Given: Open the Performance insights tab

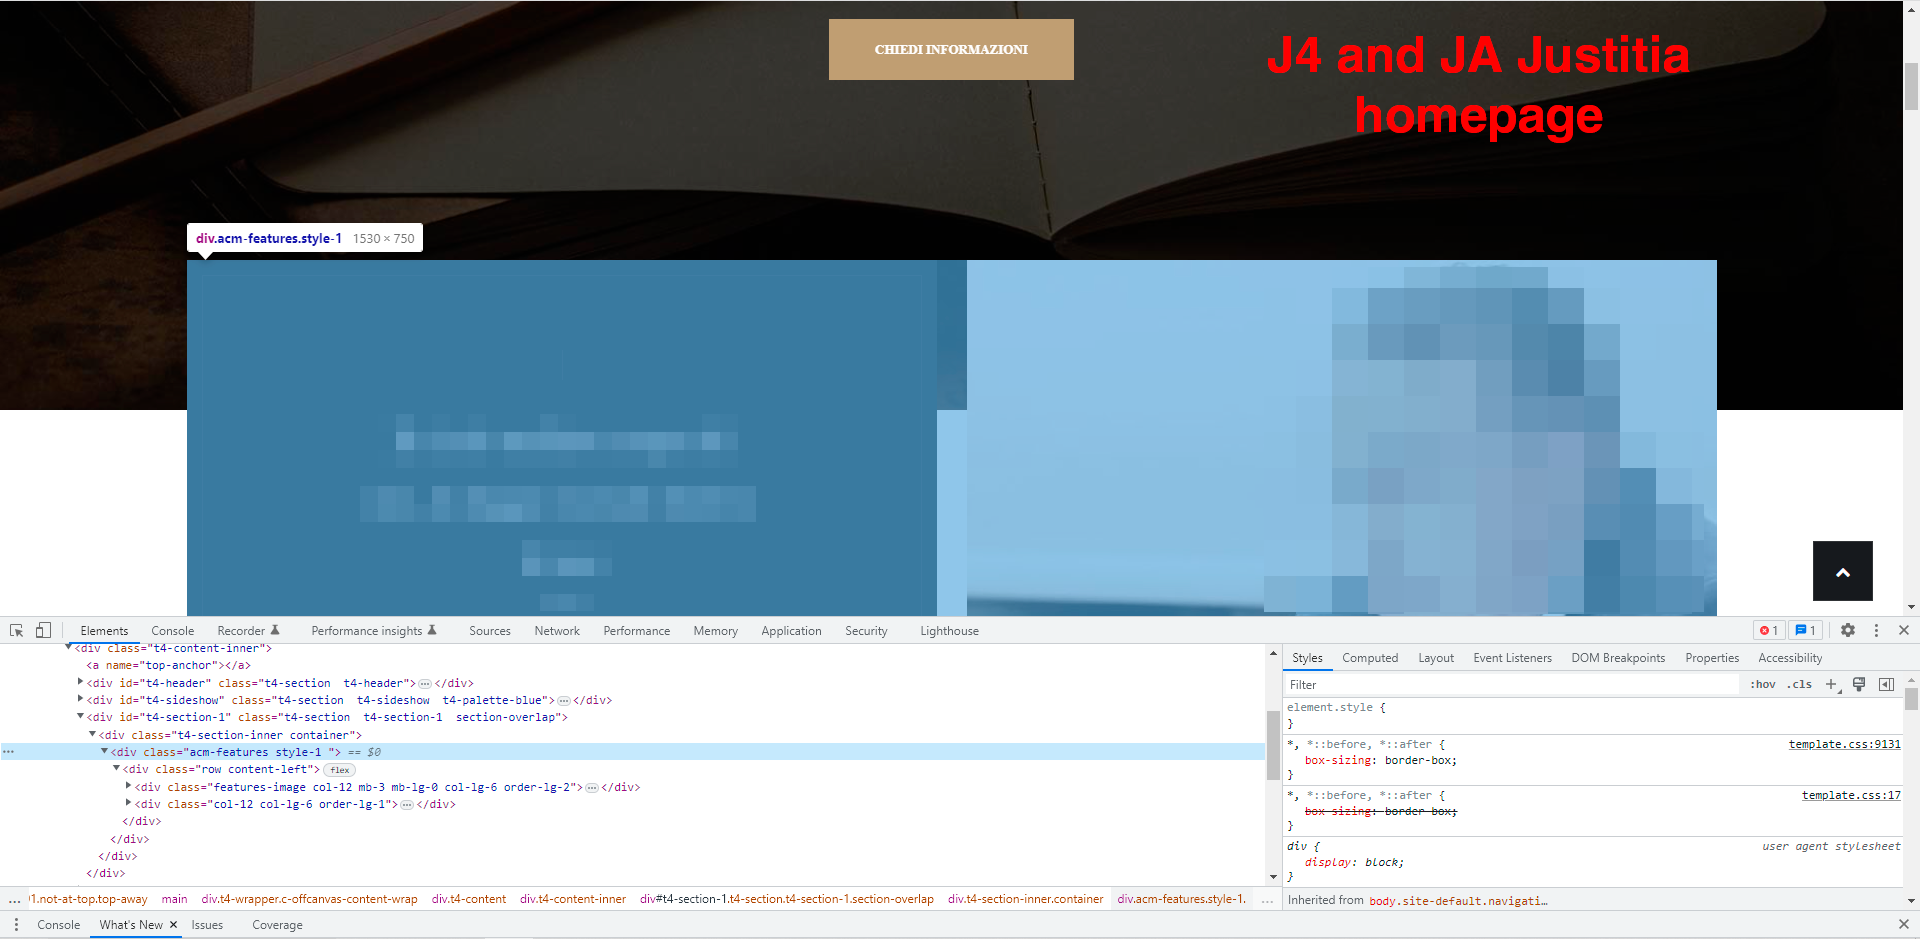Looking at the screenshot, I should pyautogui.click(x=374, y=631).
